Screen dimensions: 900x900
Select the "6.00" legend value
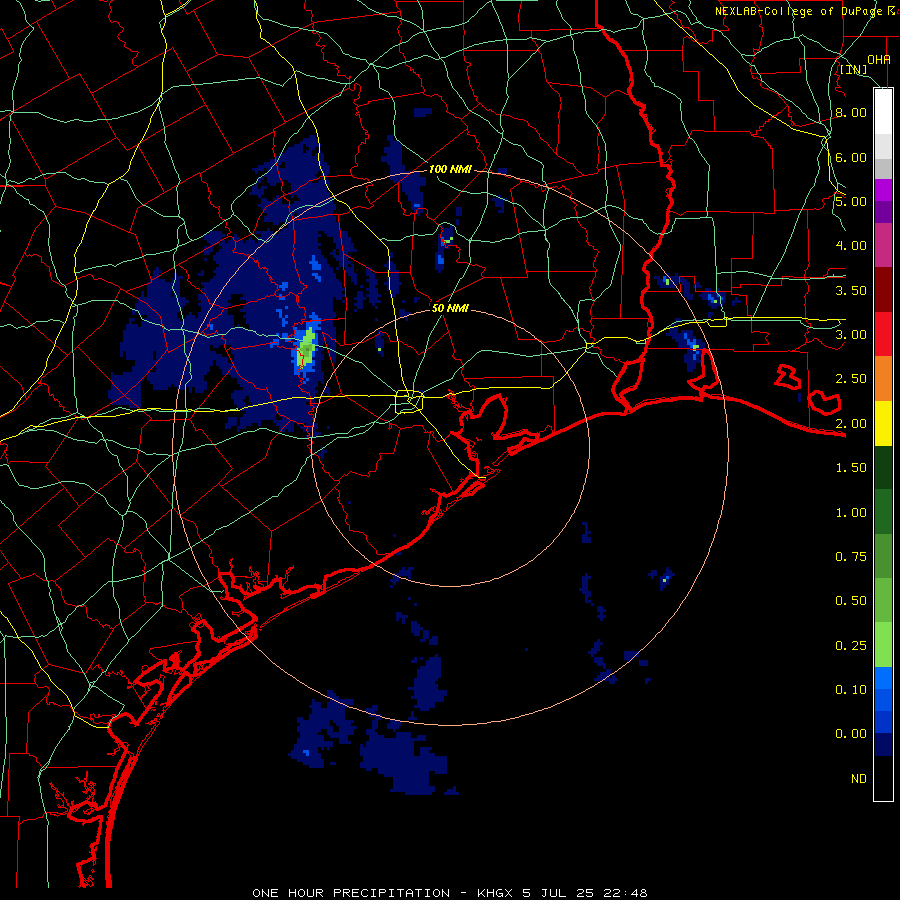[851, 157]
